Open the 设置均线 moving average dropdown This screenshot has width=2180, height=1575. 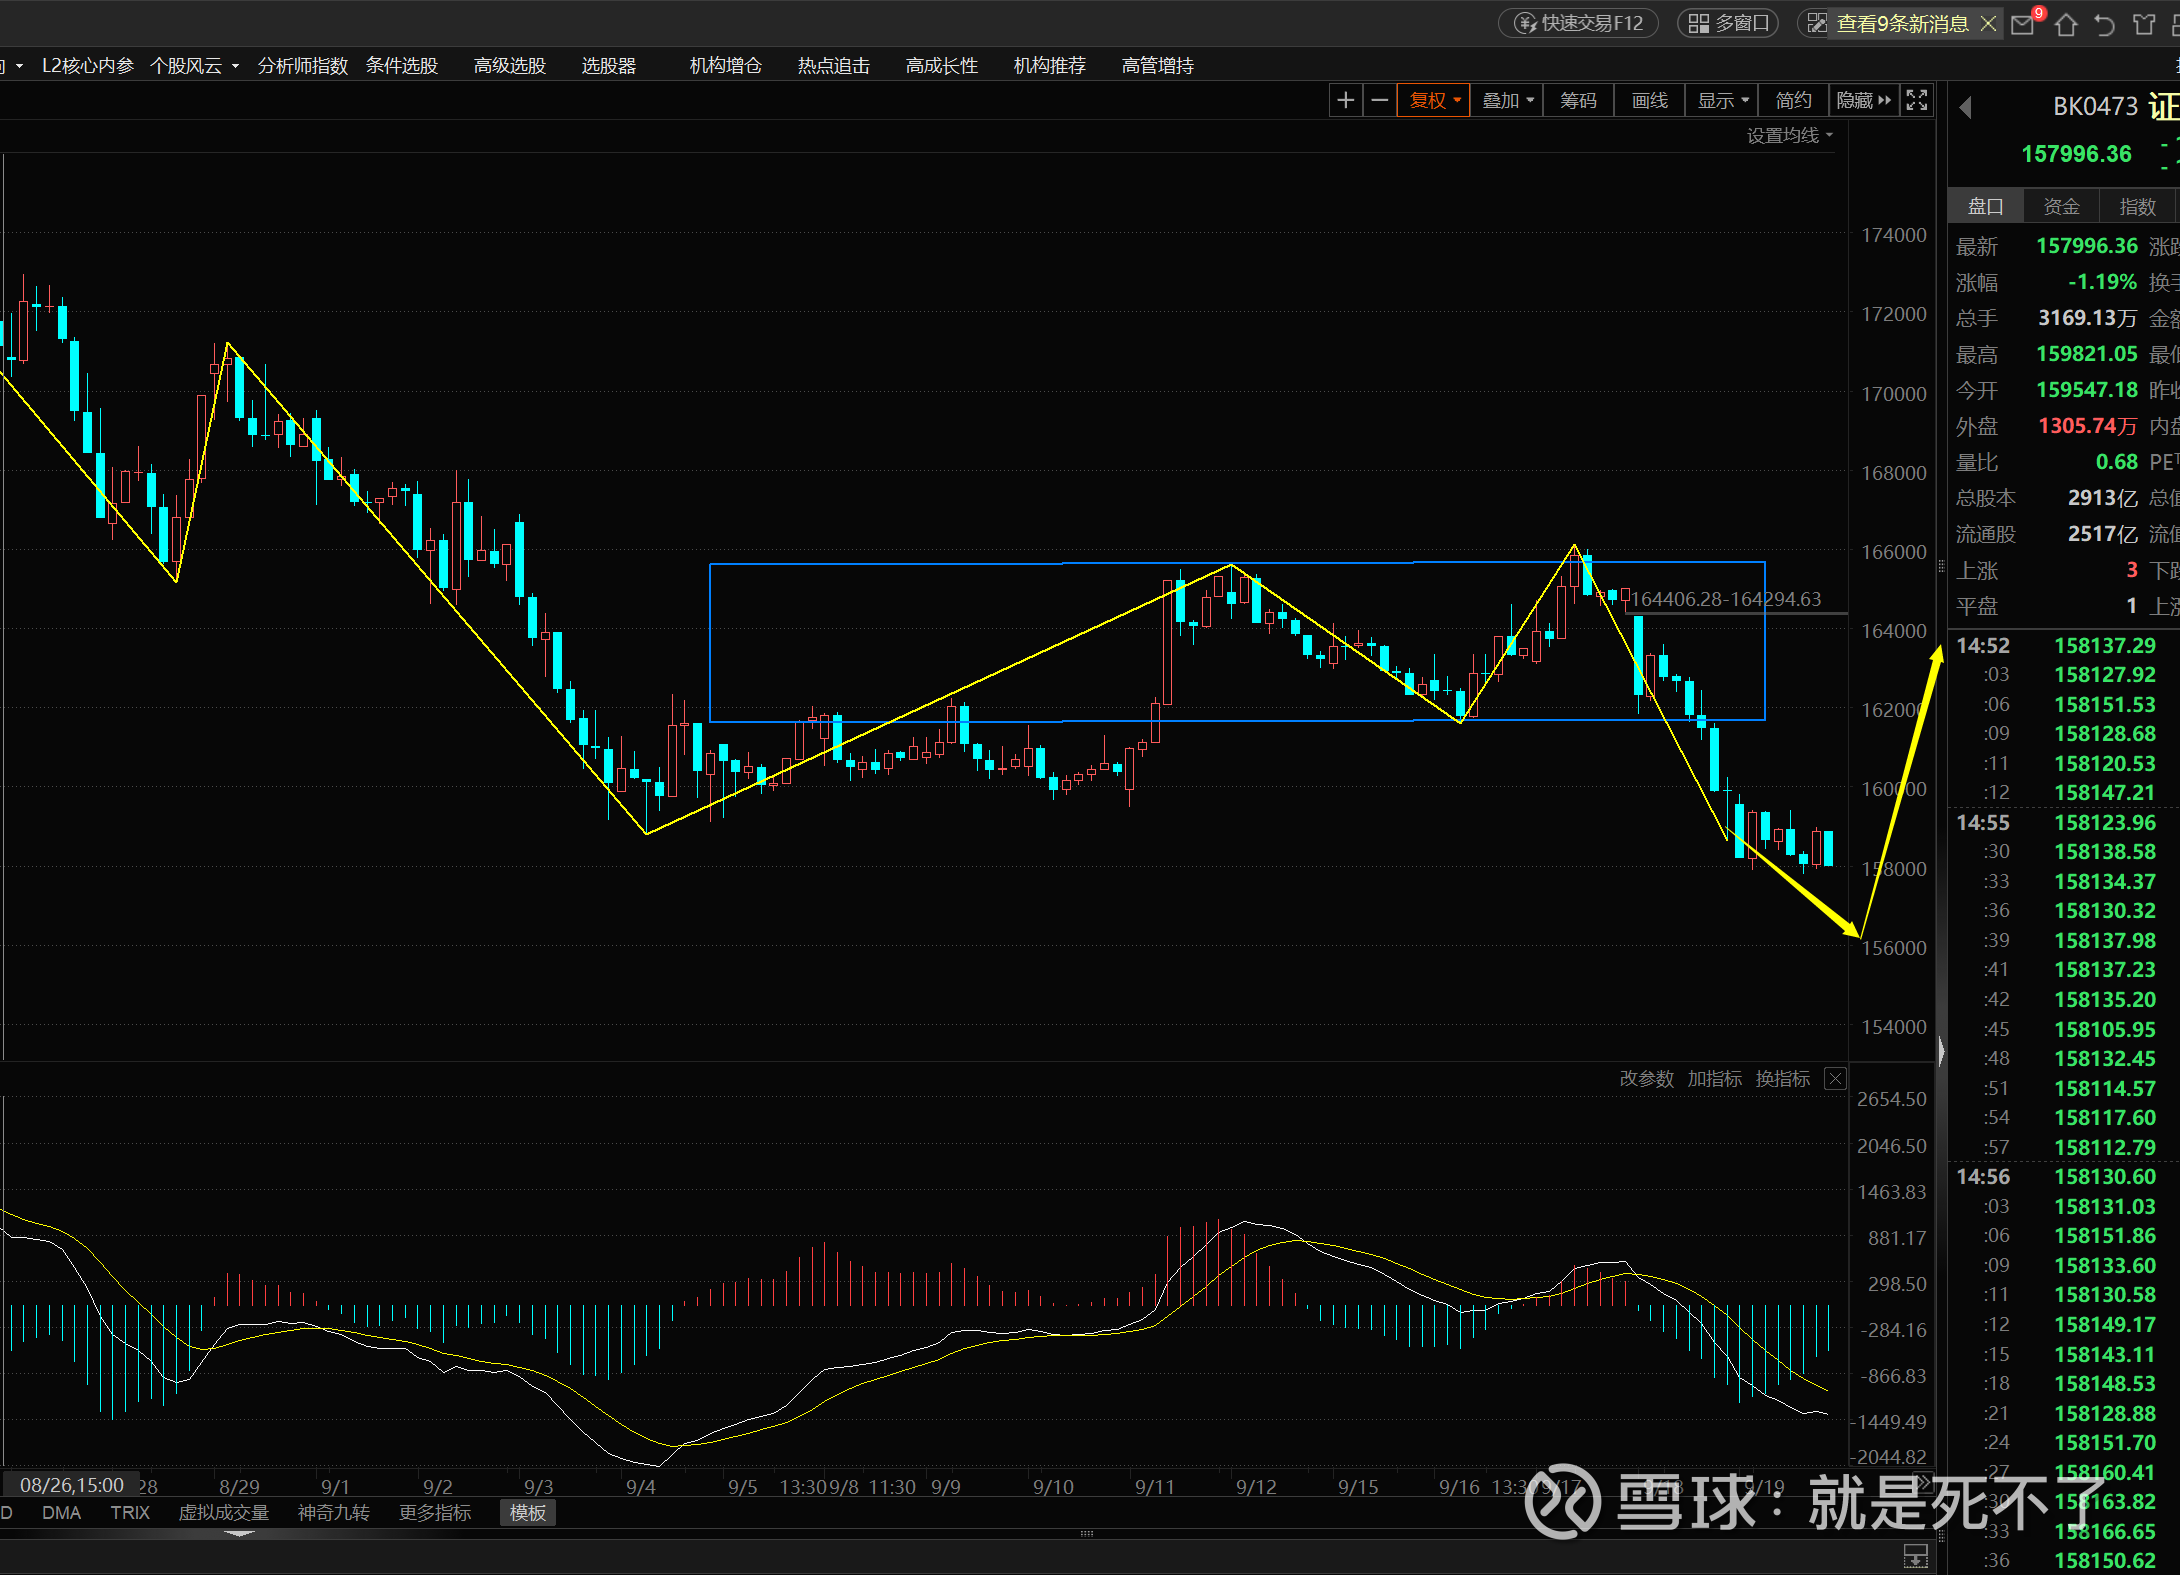1789,135
